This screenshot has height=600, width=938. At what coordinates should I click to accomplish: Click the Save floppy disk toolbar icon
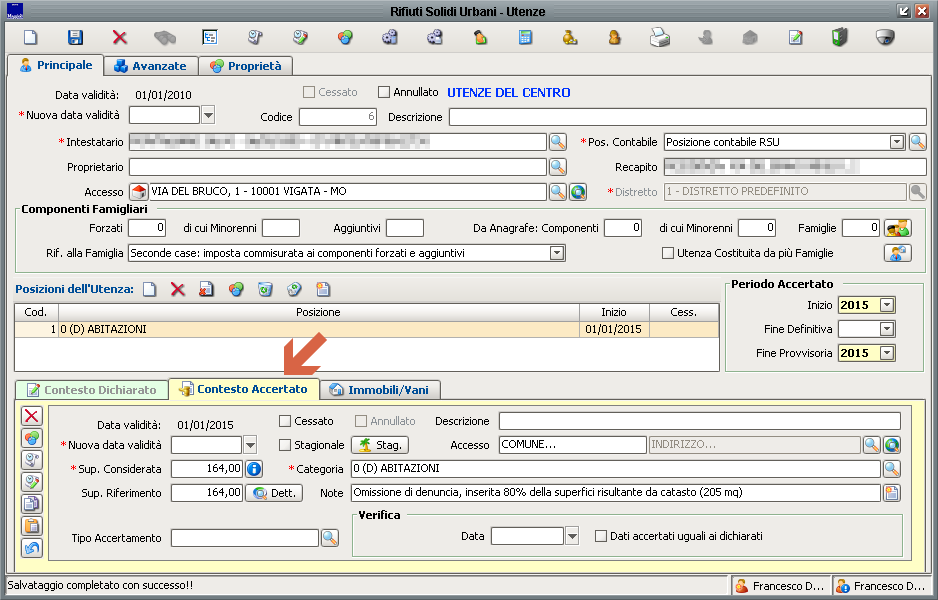tap(75, 38)
